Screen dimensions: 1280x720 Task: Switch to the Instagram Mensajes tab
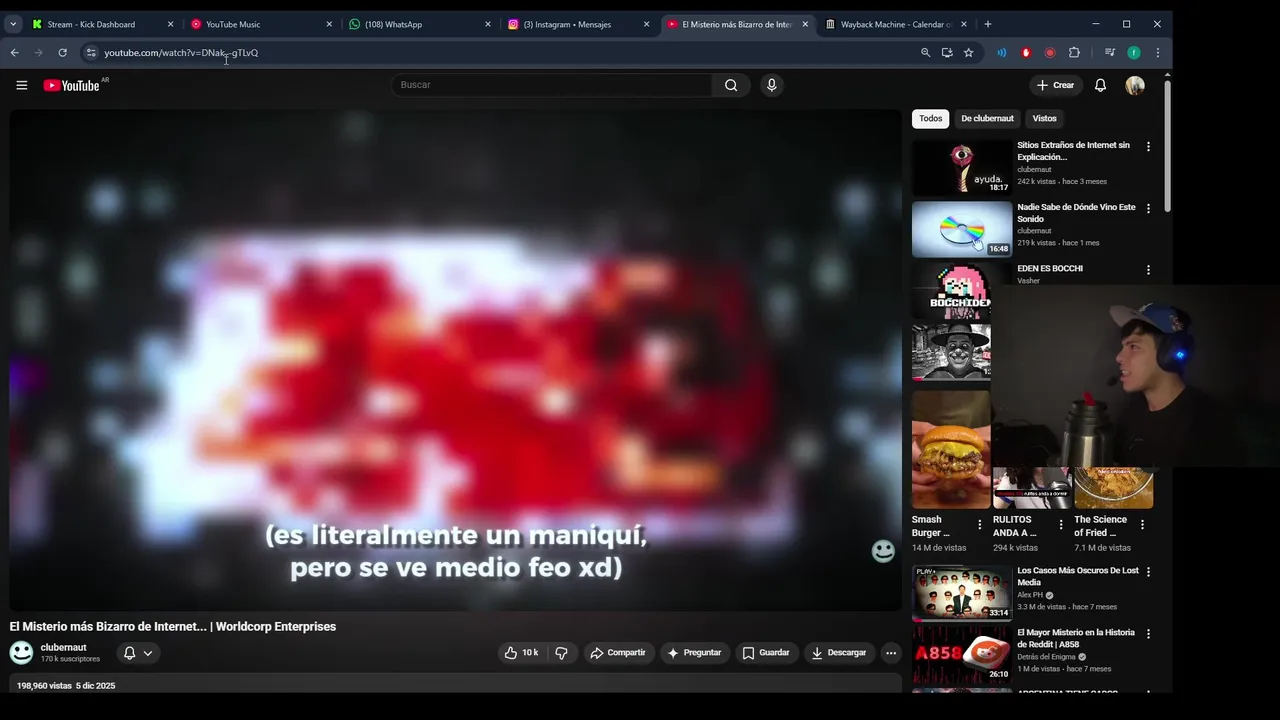tap(579, 24)
